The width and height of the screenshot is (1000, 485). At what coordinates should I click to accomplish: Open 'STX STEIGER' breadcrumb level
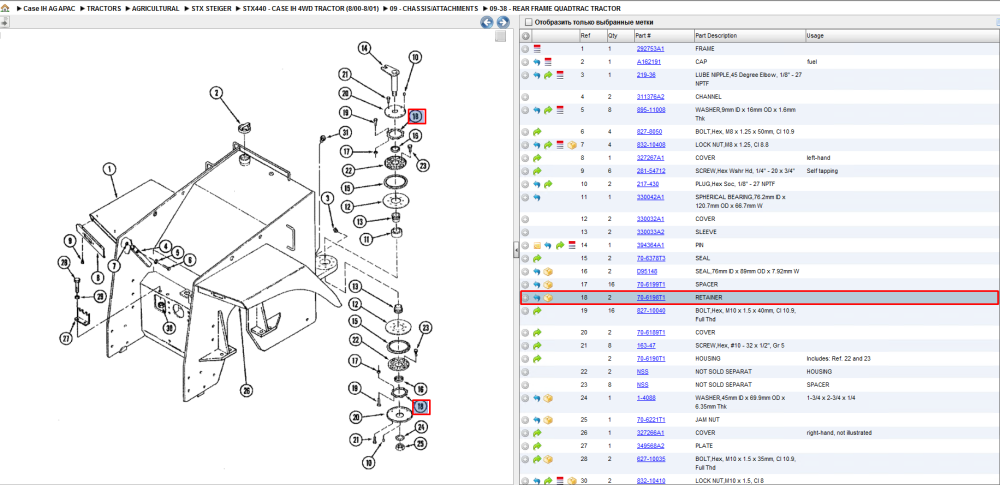pyautogui.click(x=211, y=8)
